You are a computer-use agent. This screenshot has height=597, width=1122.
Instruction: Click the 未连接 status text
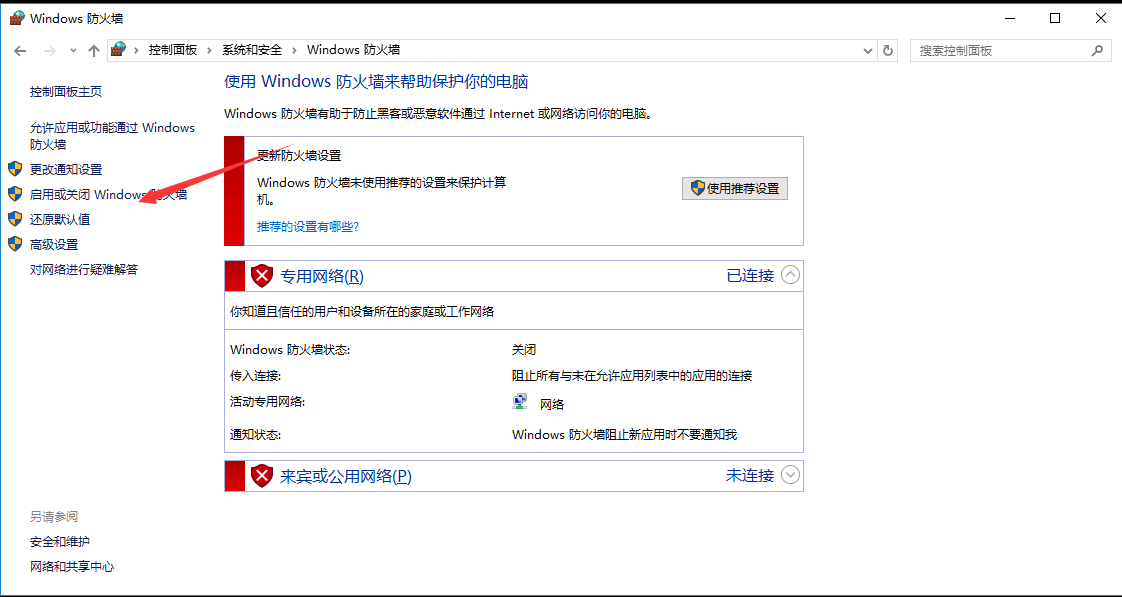[750, 475]
